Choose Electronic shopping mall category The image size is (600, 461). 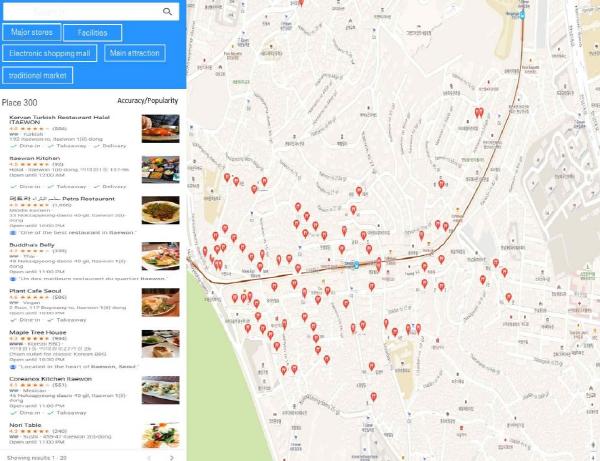tap(50, 53)
